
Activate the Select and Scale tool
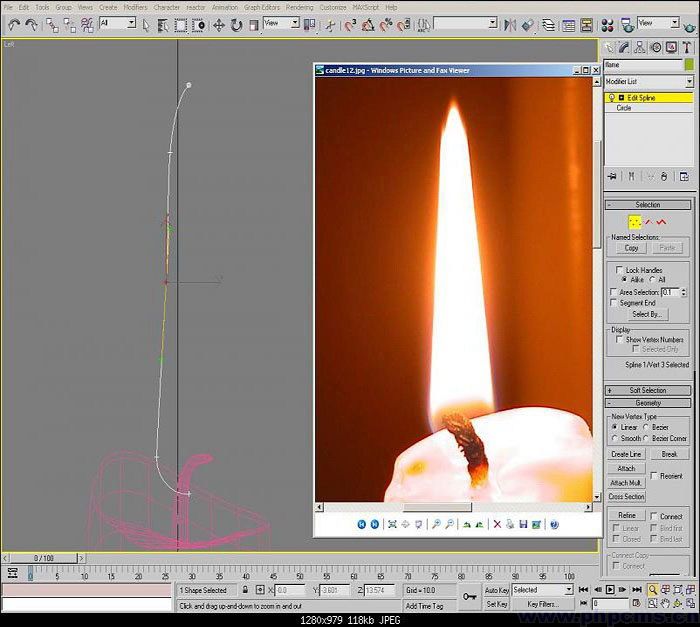(254, 25)
